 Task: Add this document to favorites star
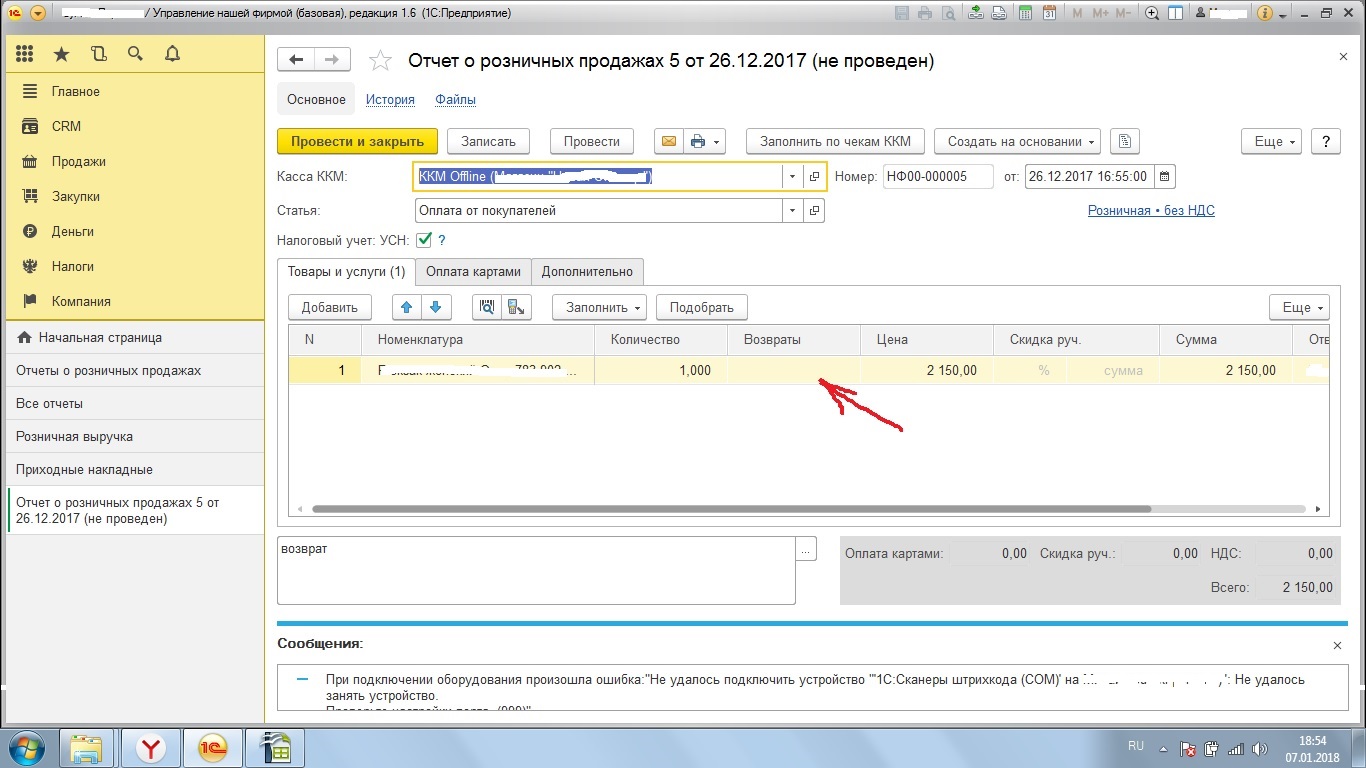[x=380, y=61]
